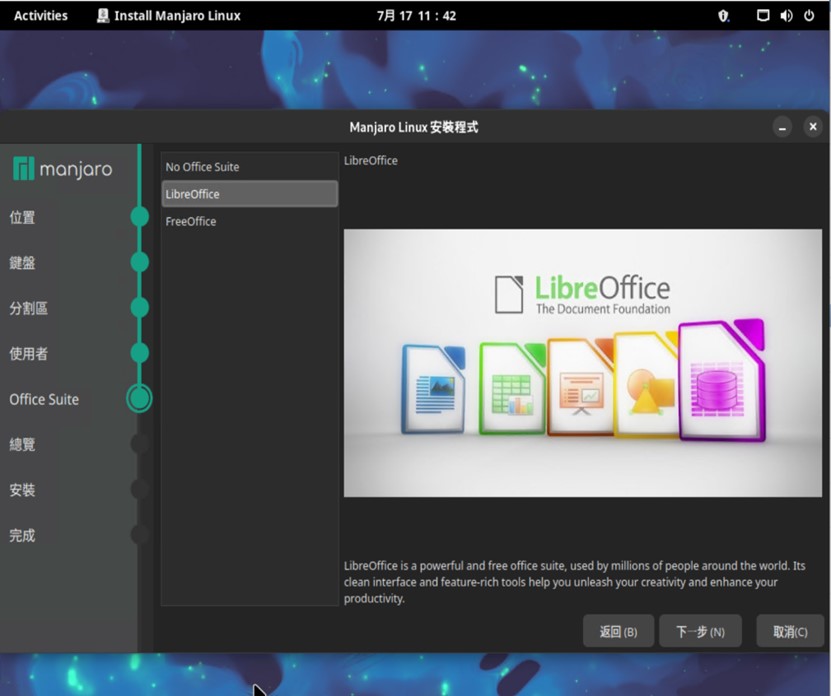Click the 分割區 step in the sidebar
Screen dimensions: 831x696
[x=29, y=309]
